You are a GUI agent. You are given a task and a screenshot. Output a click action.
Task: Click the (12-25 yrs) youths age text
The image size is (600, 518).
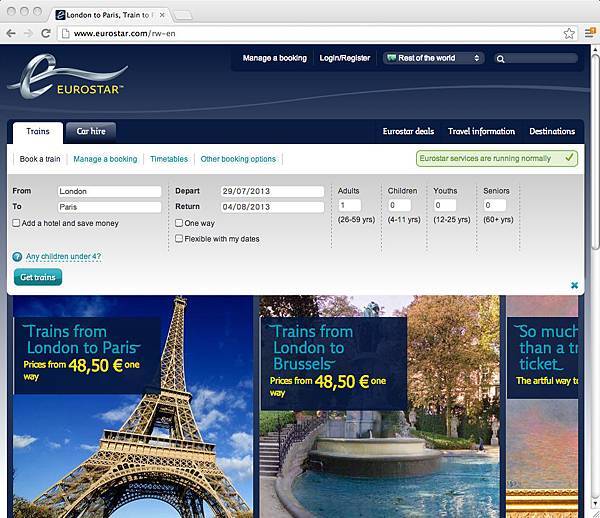pyautogui.click(x=452, y=220)
